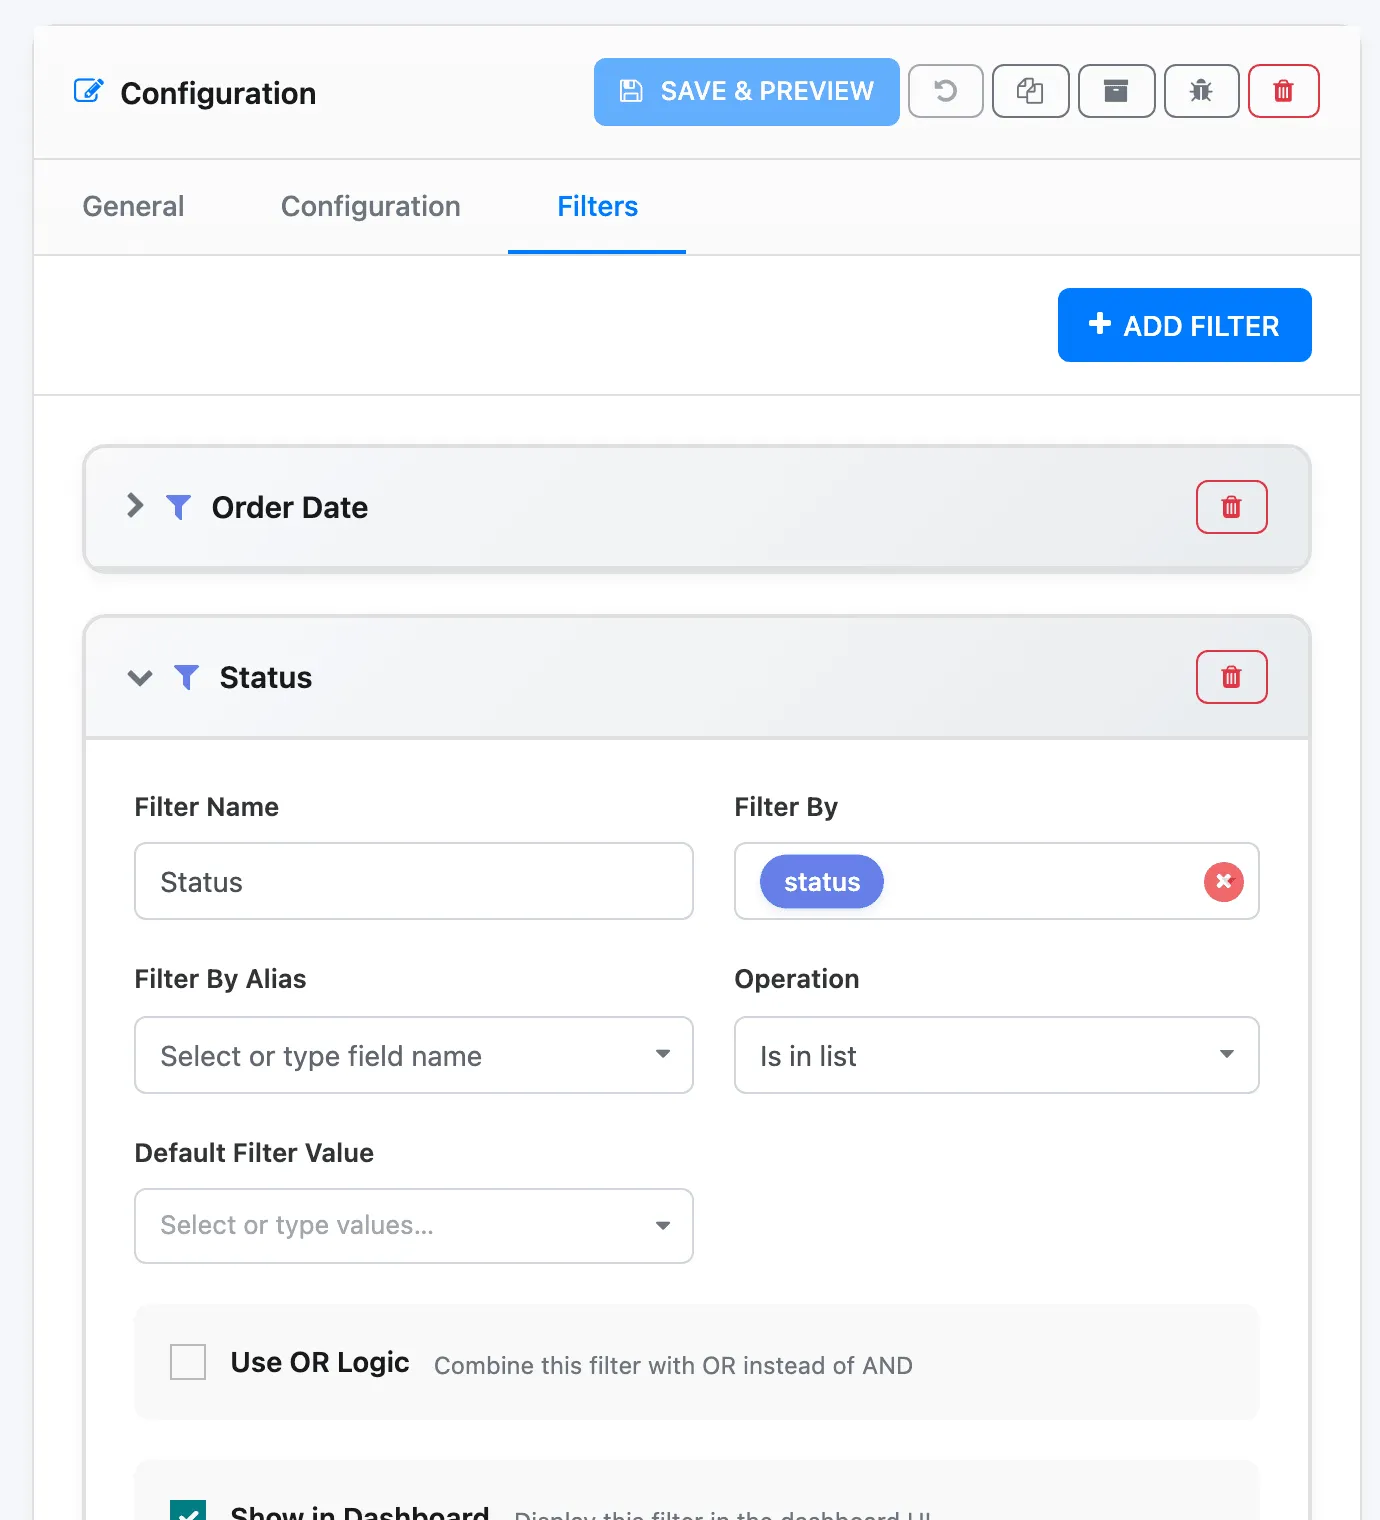
Task: Open the Default Filter Value dropdown
Action: 414,1226
